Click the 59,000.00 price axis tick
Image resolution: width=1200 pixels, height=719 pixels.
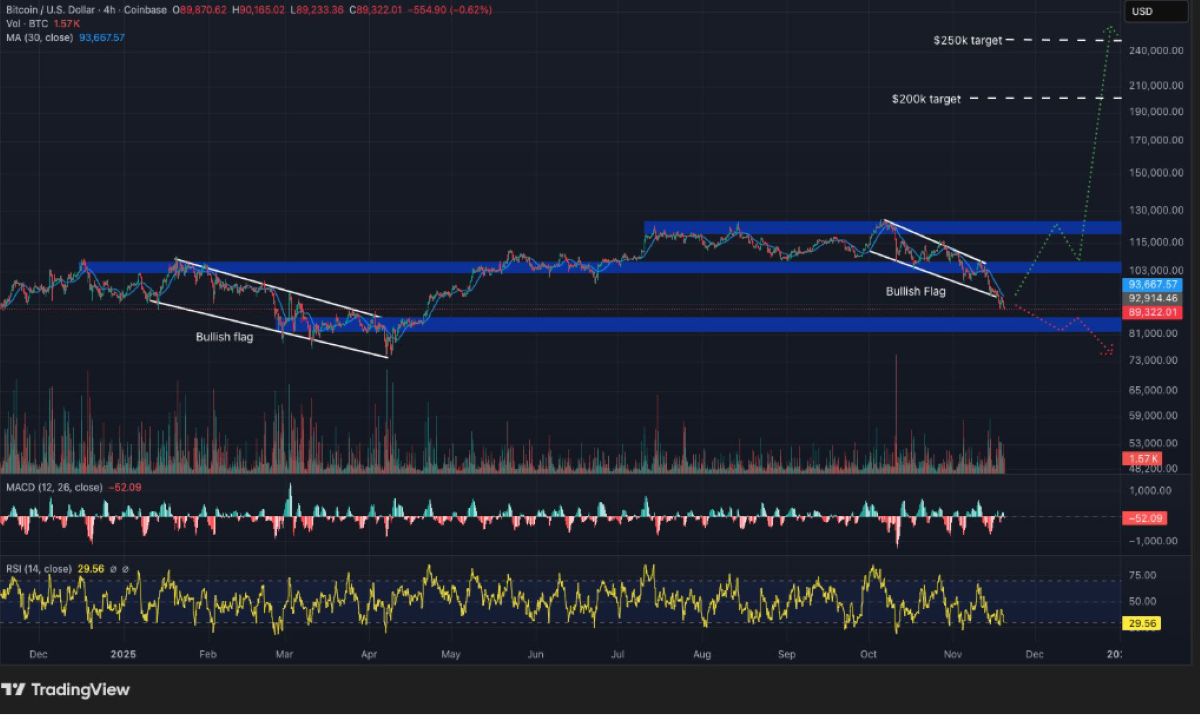pyautogui.click(x=1155, y=415)
